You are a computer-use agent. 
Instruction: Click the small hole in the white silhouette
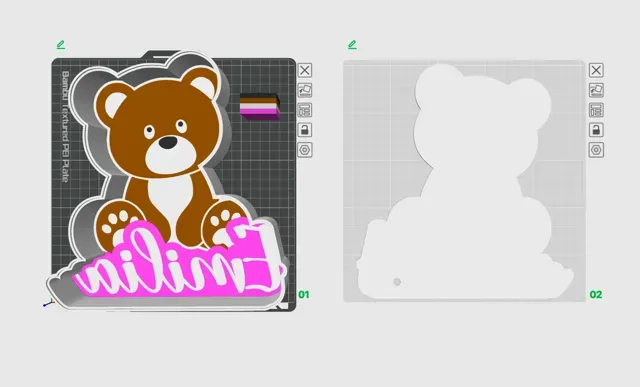pos(397,282)
